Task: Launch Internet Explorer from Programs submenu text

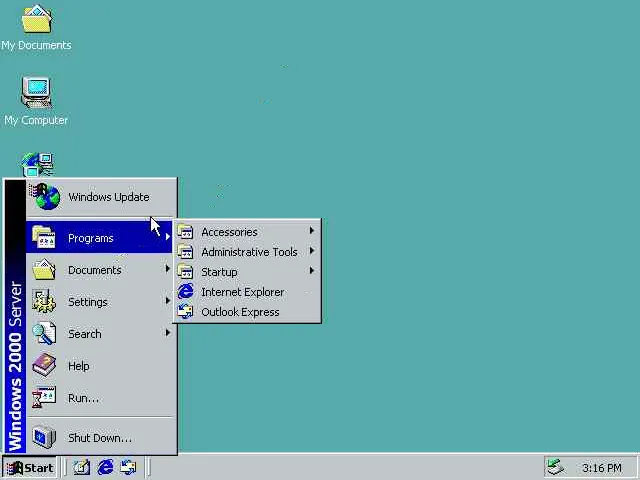Action: (242, 292)
